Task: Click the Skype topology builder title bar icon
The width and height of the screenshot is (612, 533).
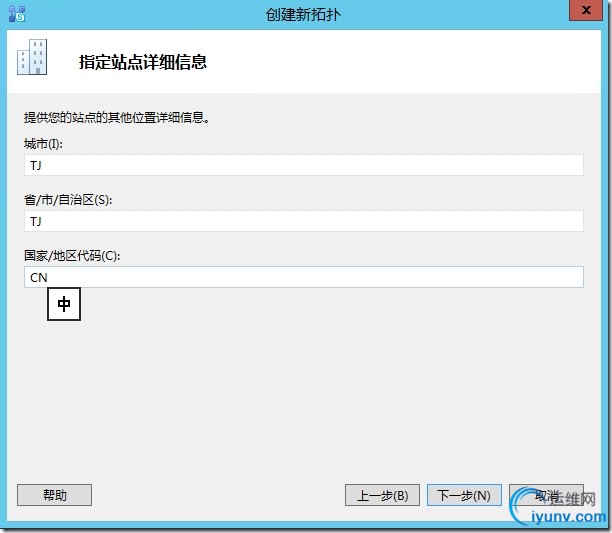Action: click(x=17, y=14)
